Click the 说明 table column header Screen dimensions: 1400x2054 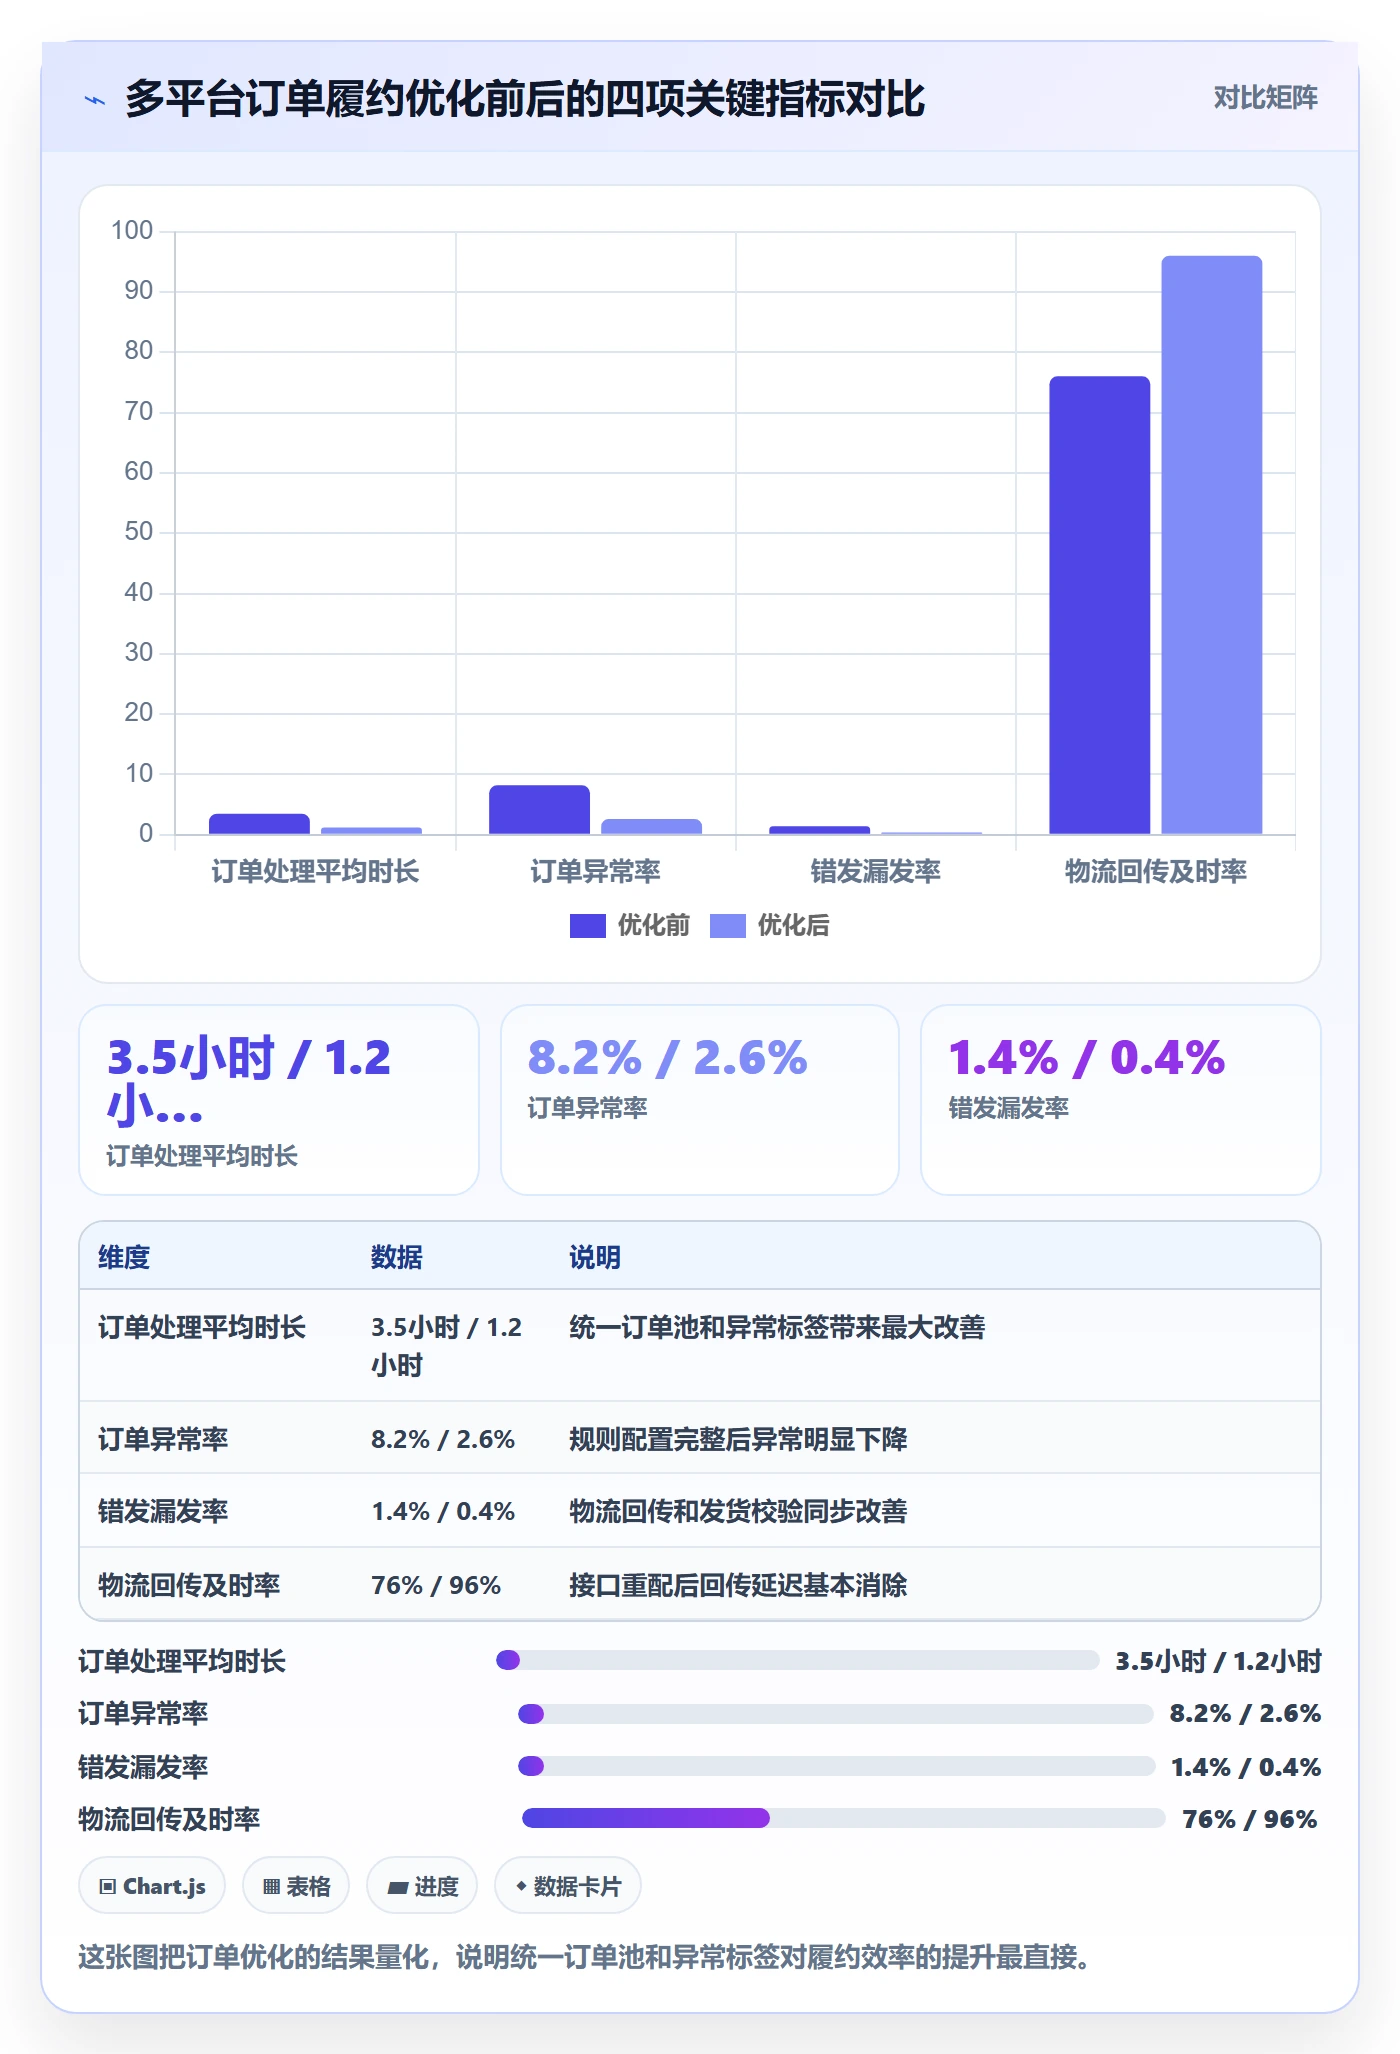595,1257
